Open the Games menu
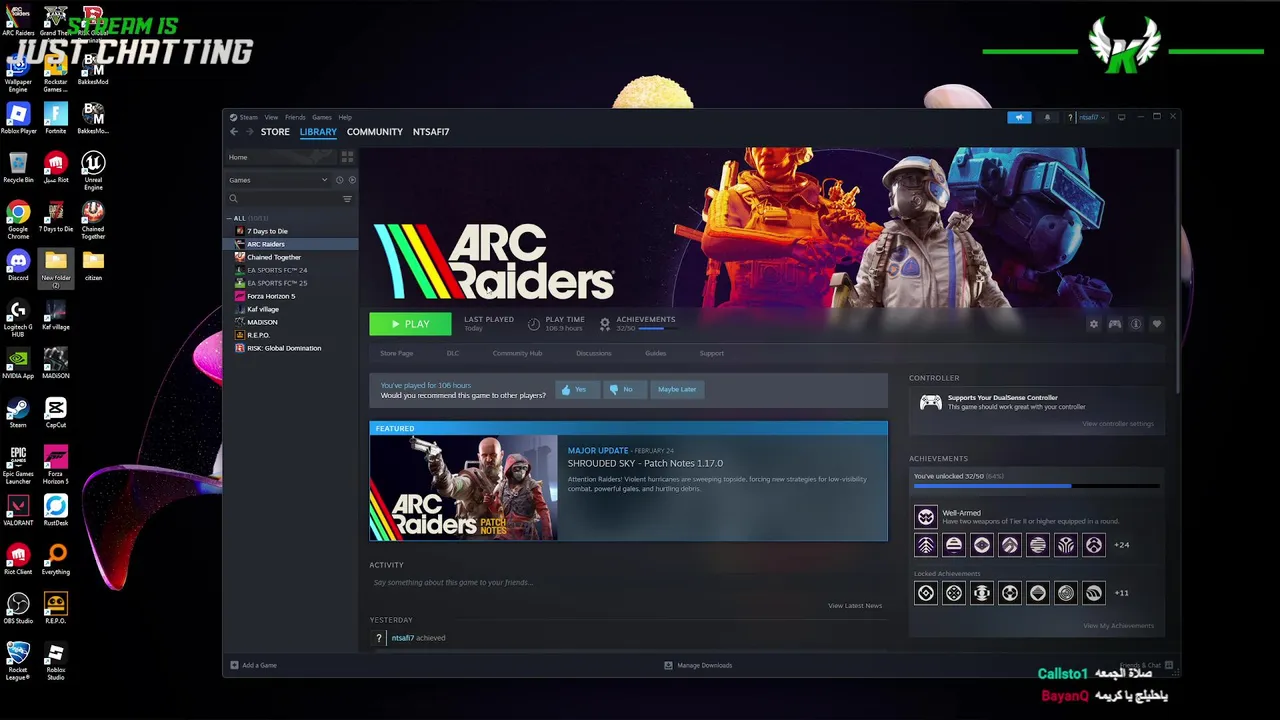 pos(322,117)
